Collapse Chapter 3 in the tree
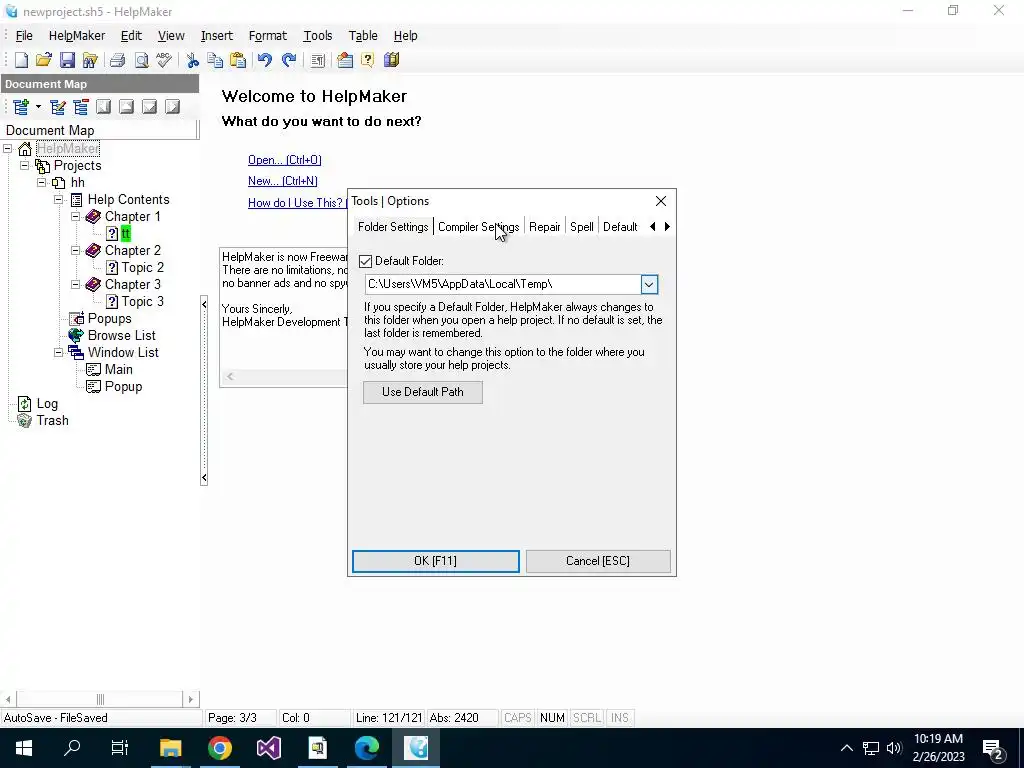 click(76, 284)
